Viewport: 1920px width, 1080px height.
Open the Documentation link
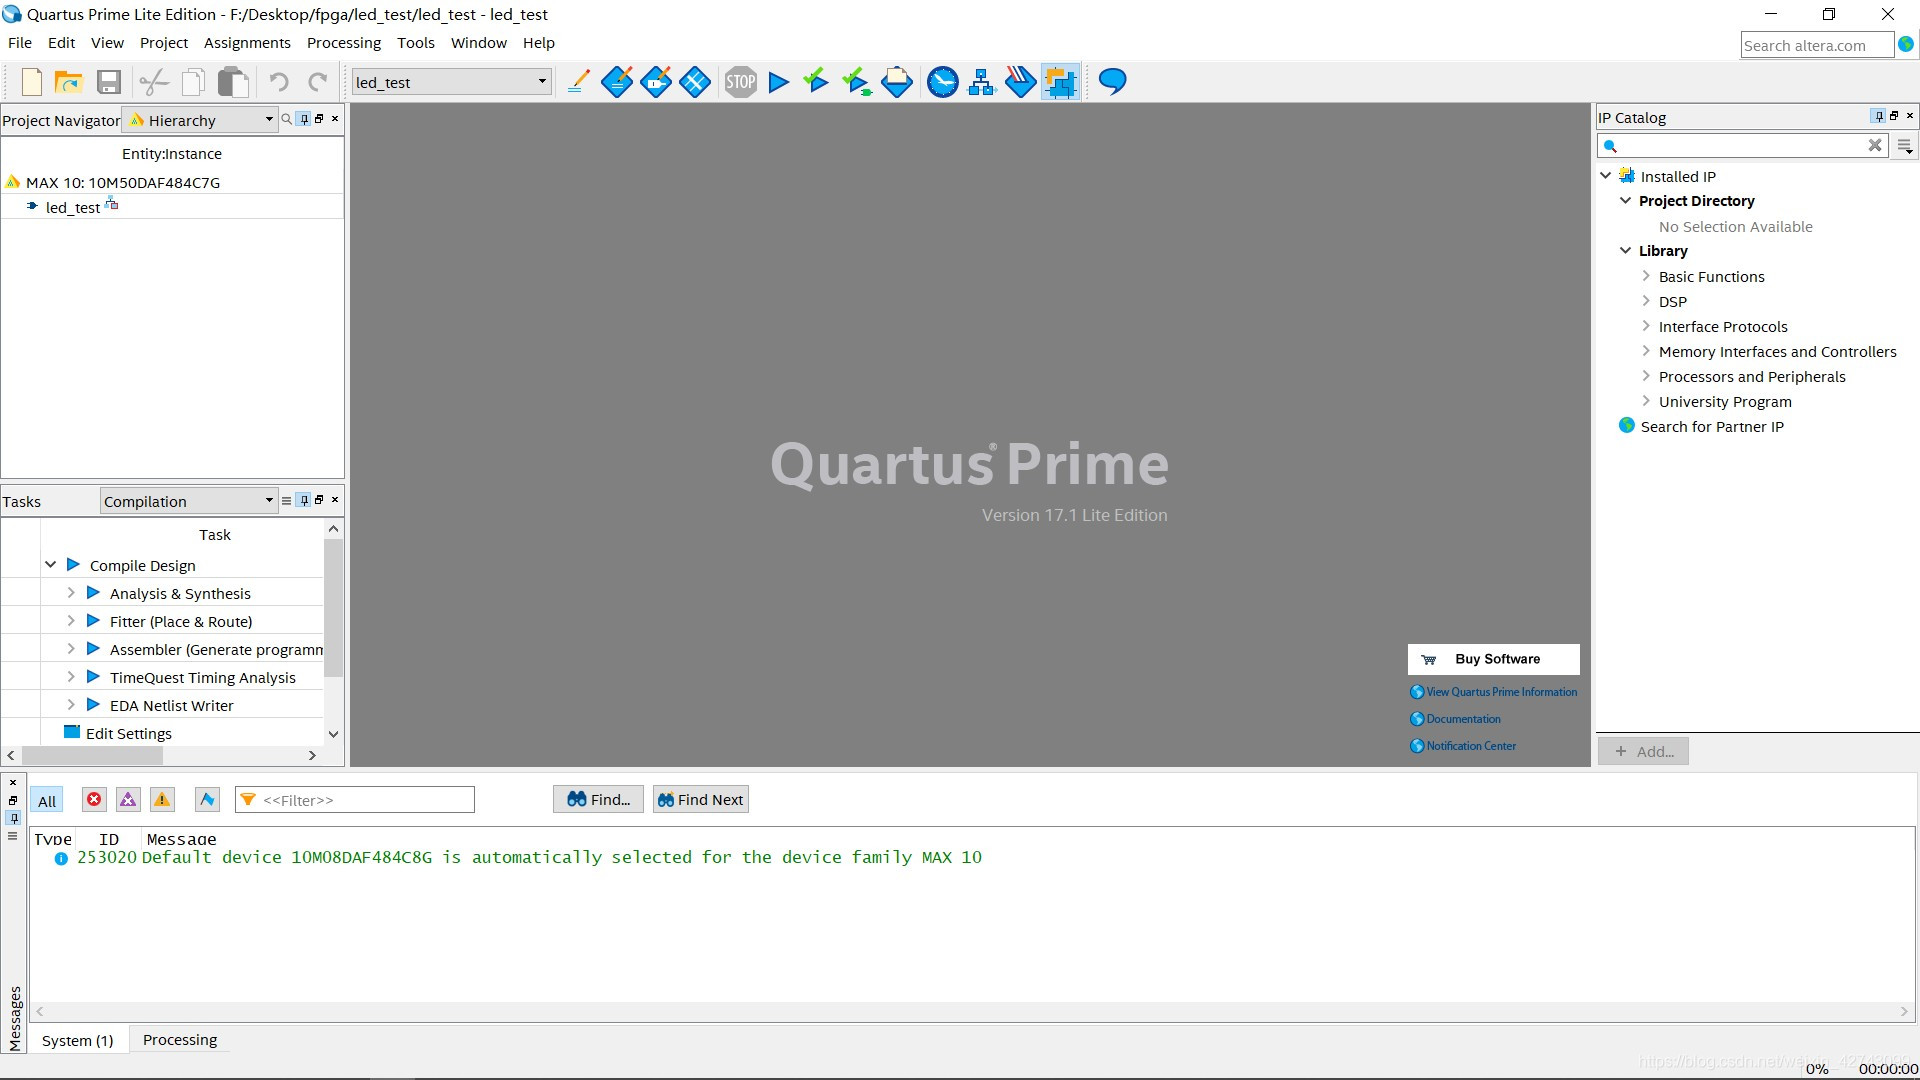(1463, 719)
